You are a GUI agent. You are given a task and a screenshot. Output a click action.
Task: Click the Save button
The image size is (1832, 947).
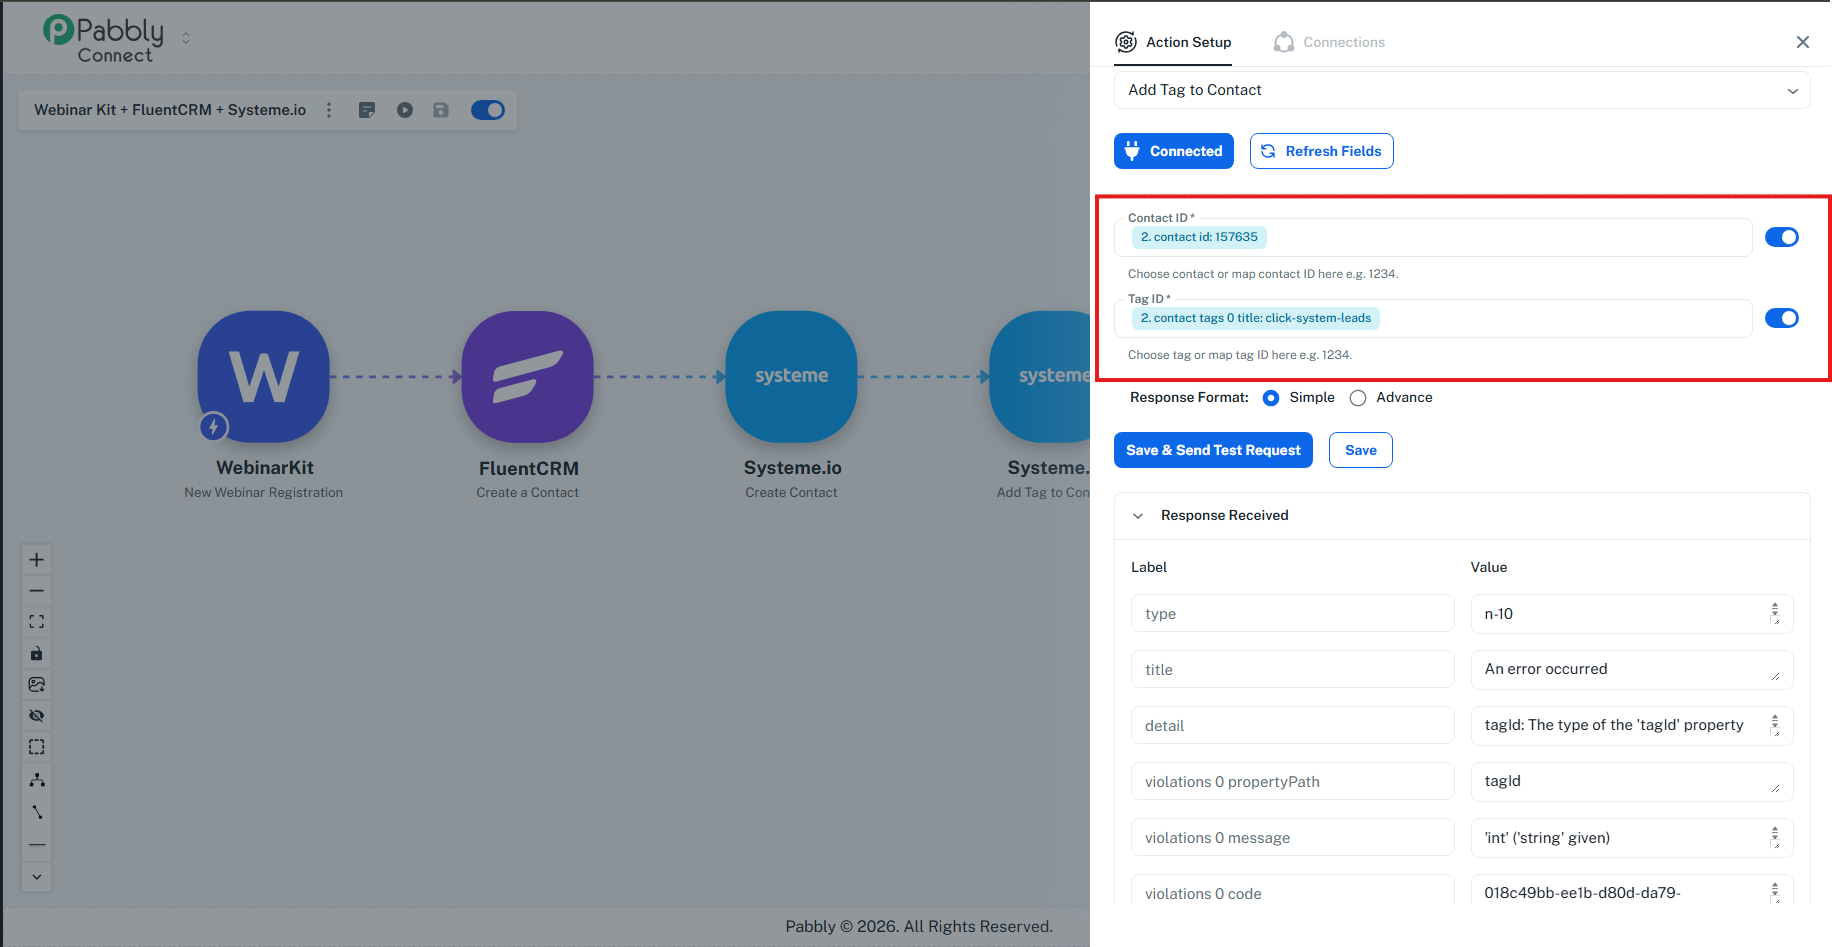pyautogui.click(x=1361, y=450)
